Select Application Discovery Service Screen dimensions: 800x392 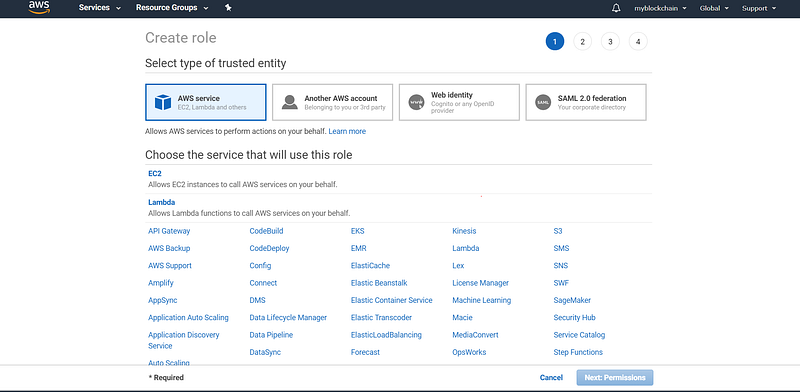pos(184,340)
